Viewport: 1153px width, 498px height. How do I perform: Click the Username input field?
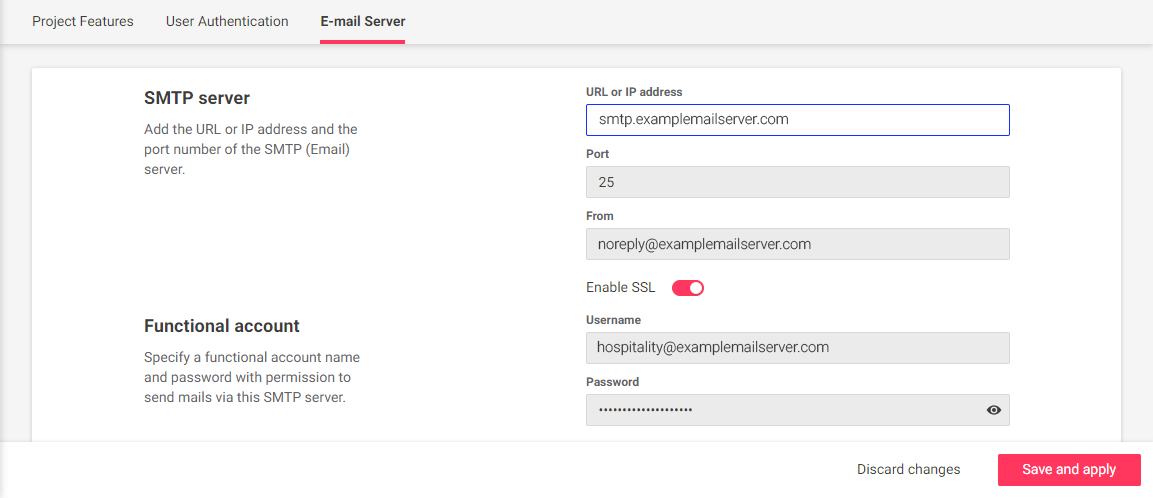pos(797,347)
